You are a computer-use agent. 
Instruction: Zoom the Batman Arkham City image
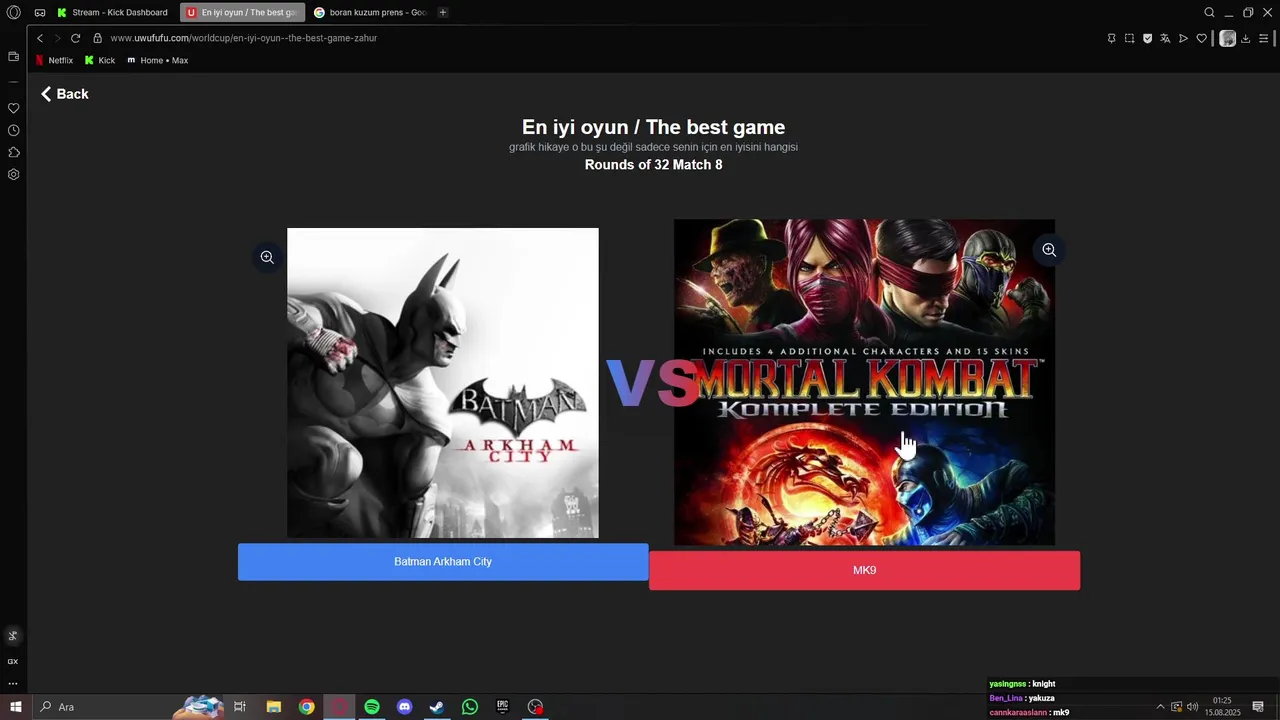click(267, 257)
